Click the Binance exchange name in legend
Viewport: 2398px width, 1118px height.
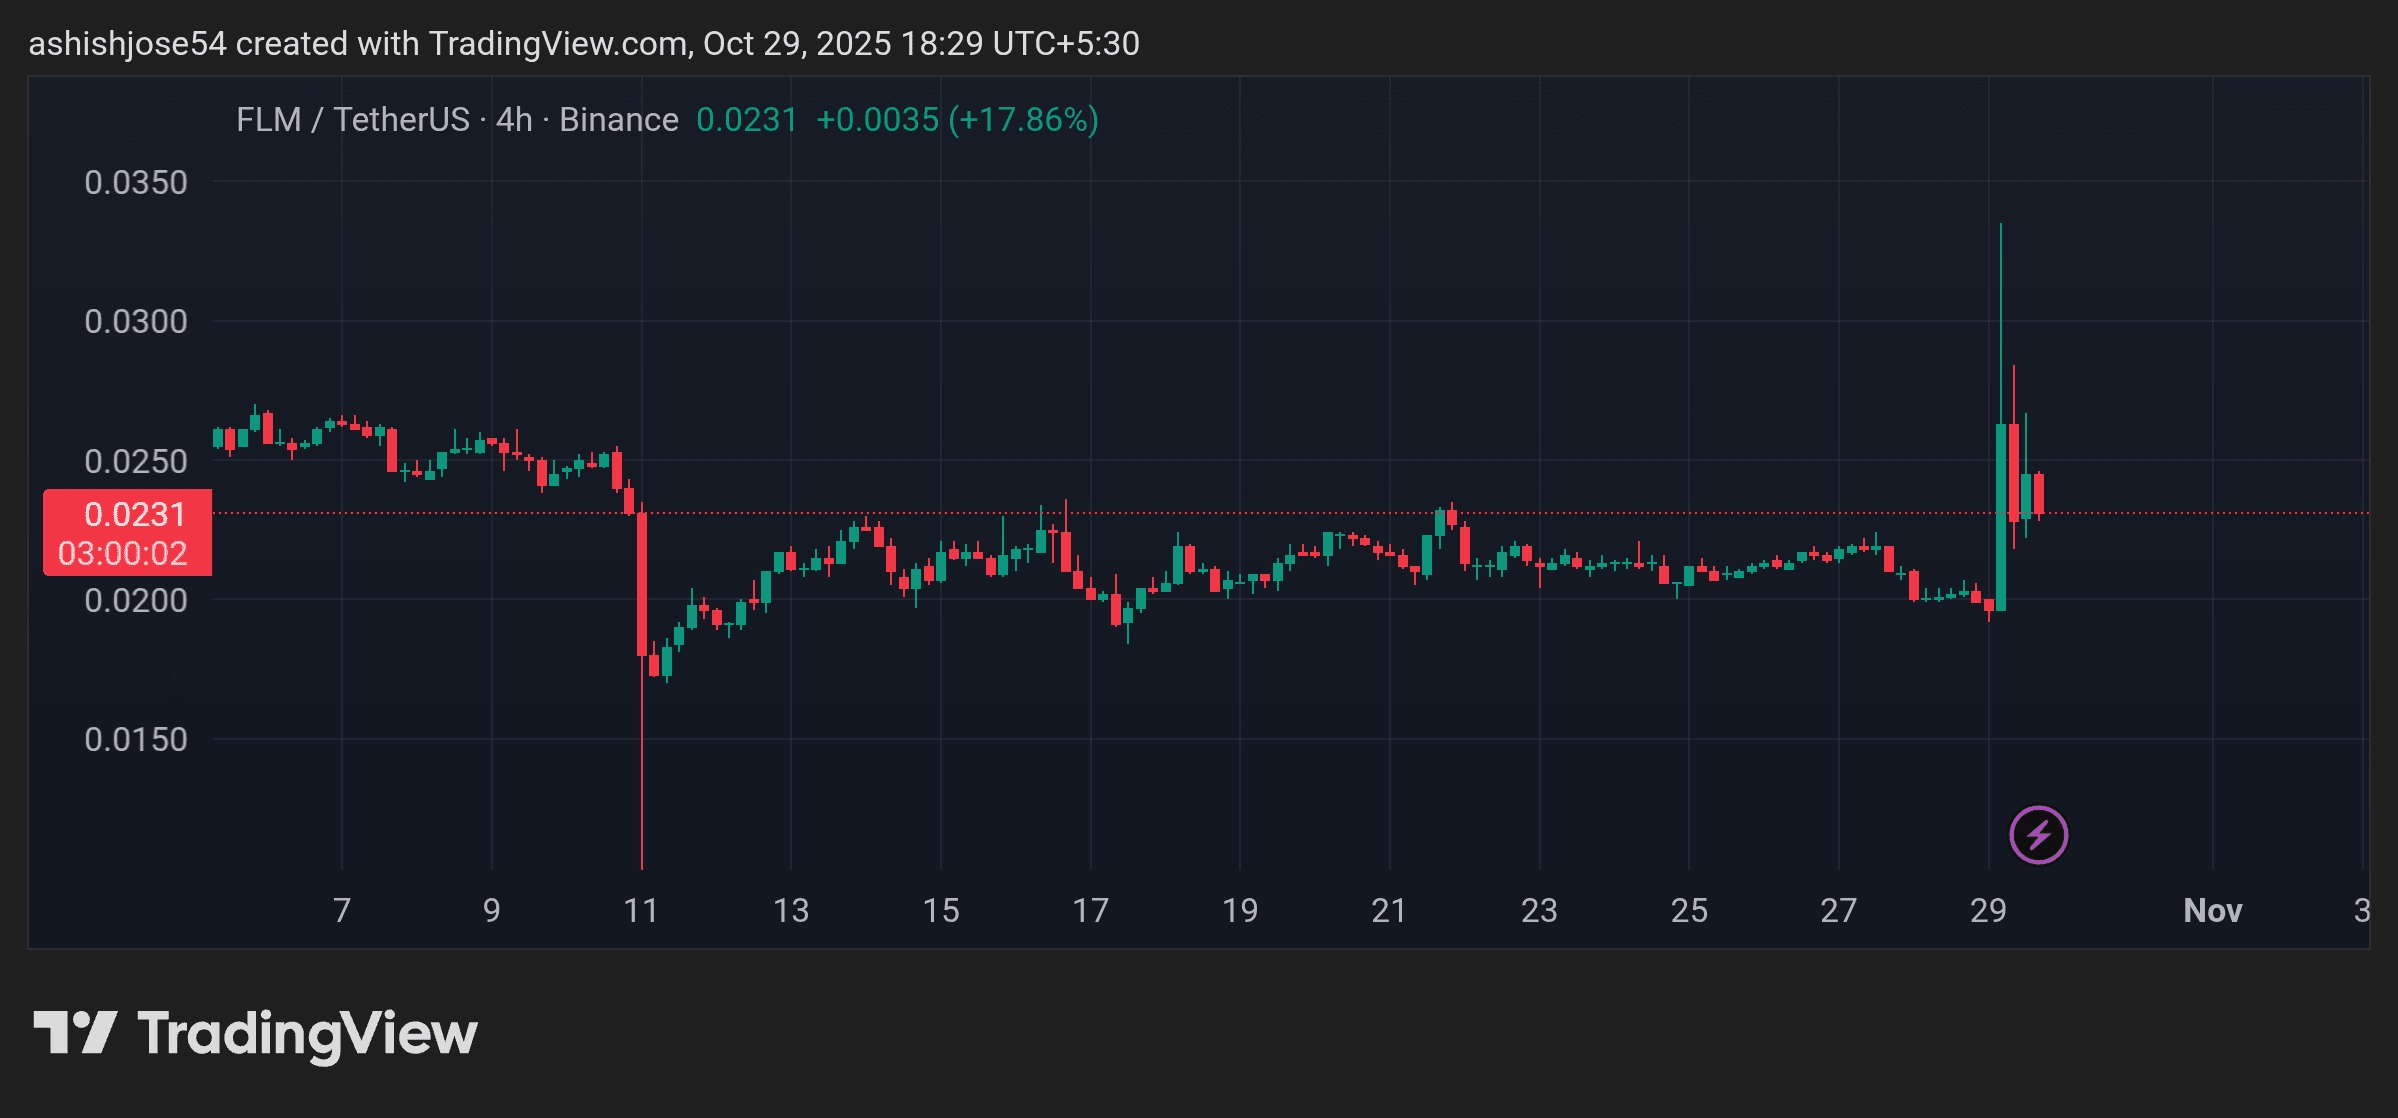point(618,120)
